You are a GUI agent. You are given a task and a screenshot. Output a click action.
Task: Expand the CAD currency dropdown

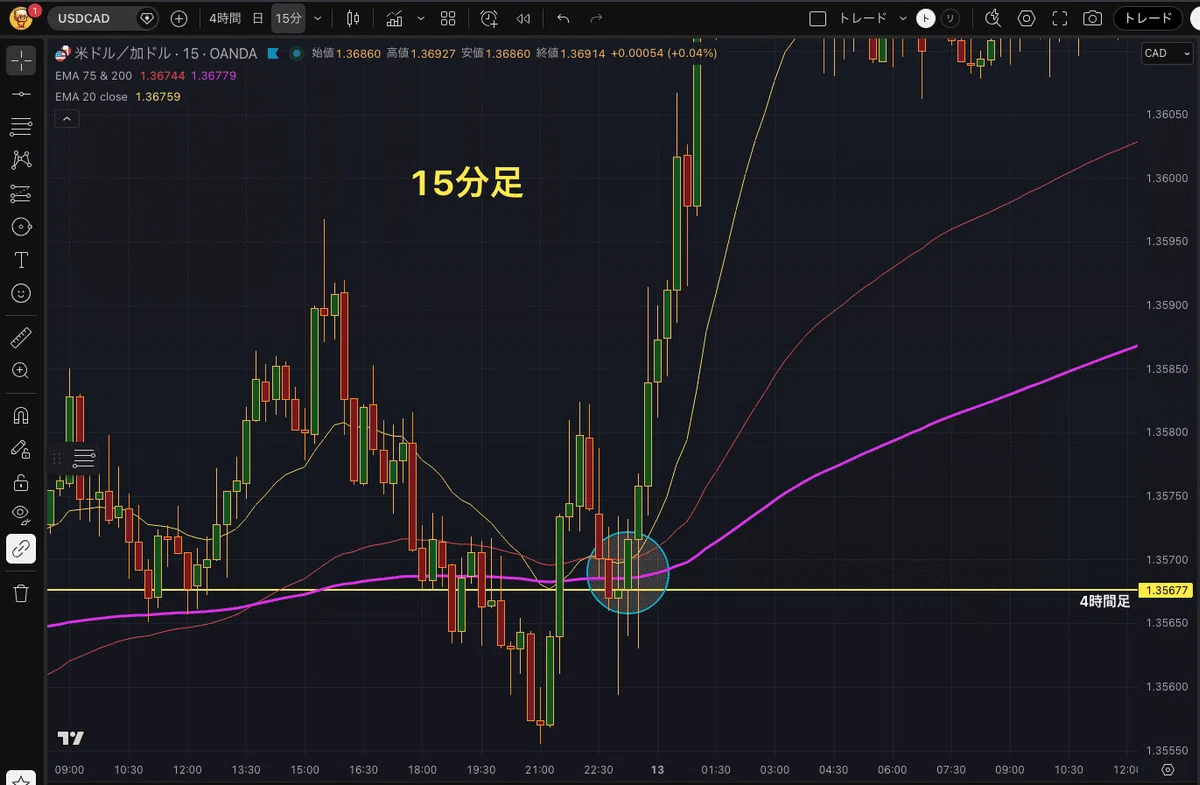pyautogui.click(x=1166, y=53)
